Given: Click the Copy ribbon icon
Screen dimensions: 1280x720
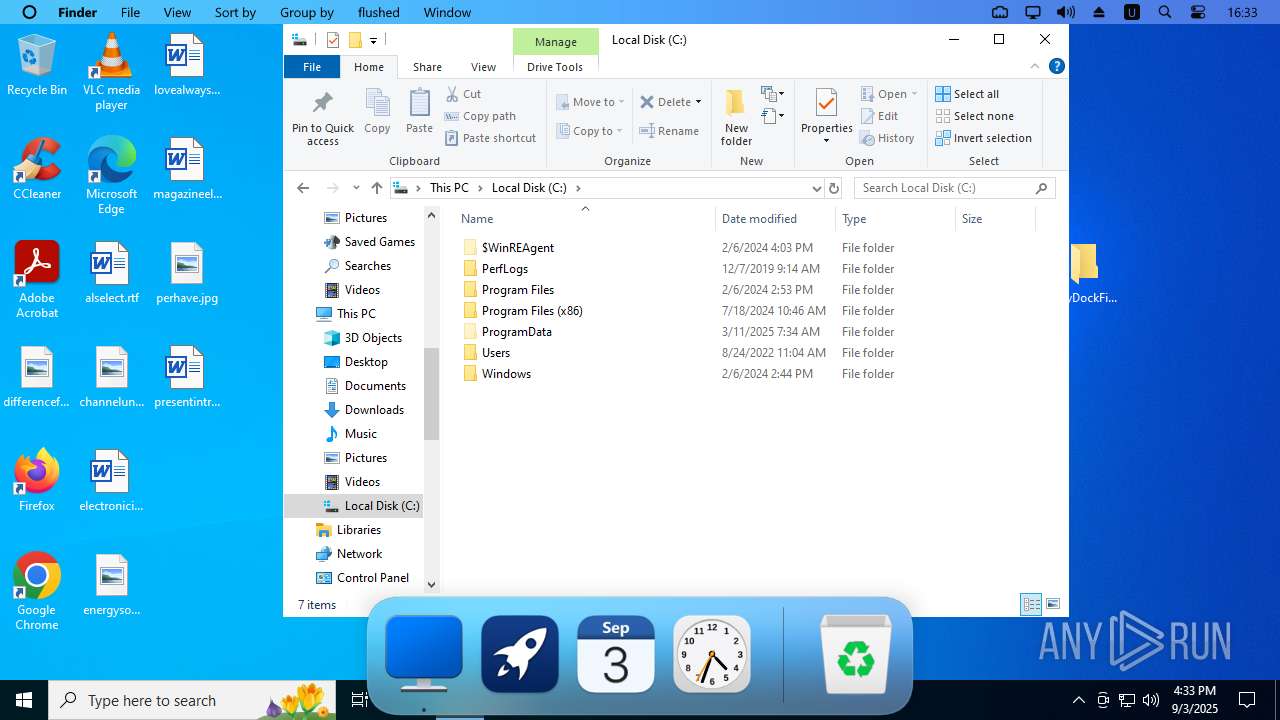Looking at the screenshot, I should click(377, 110).
